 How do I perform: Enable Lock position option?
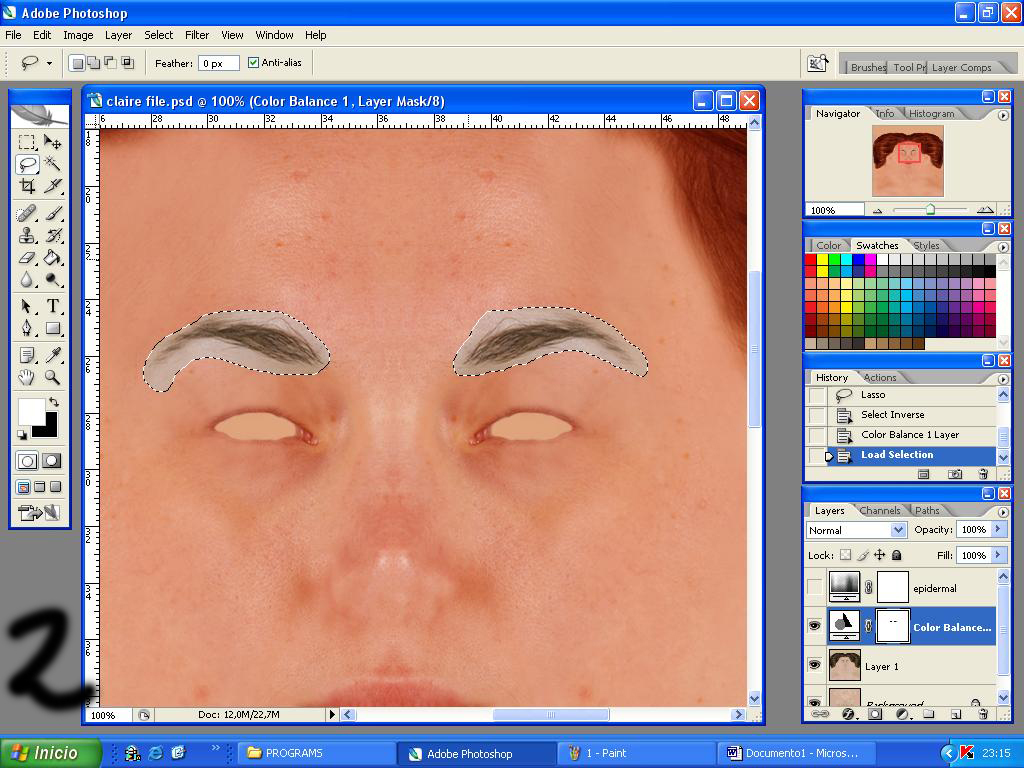click(880, 555)
